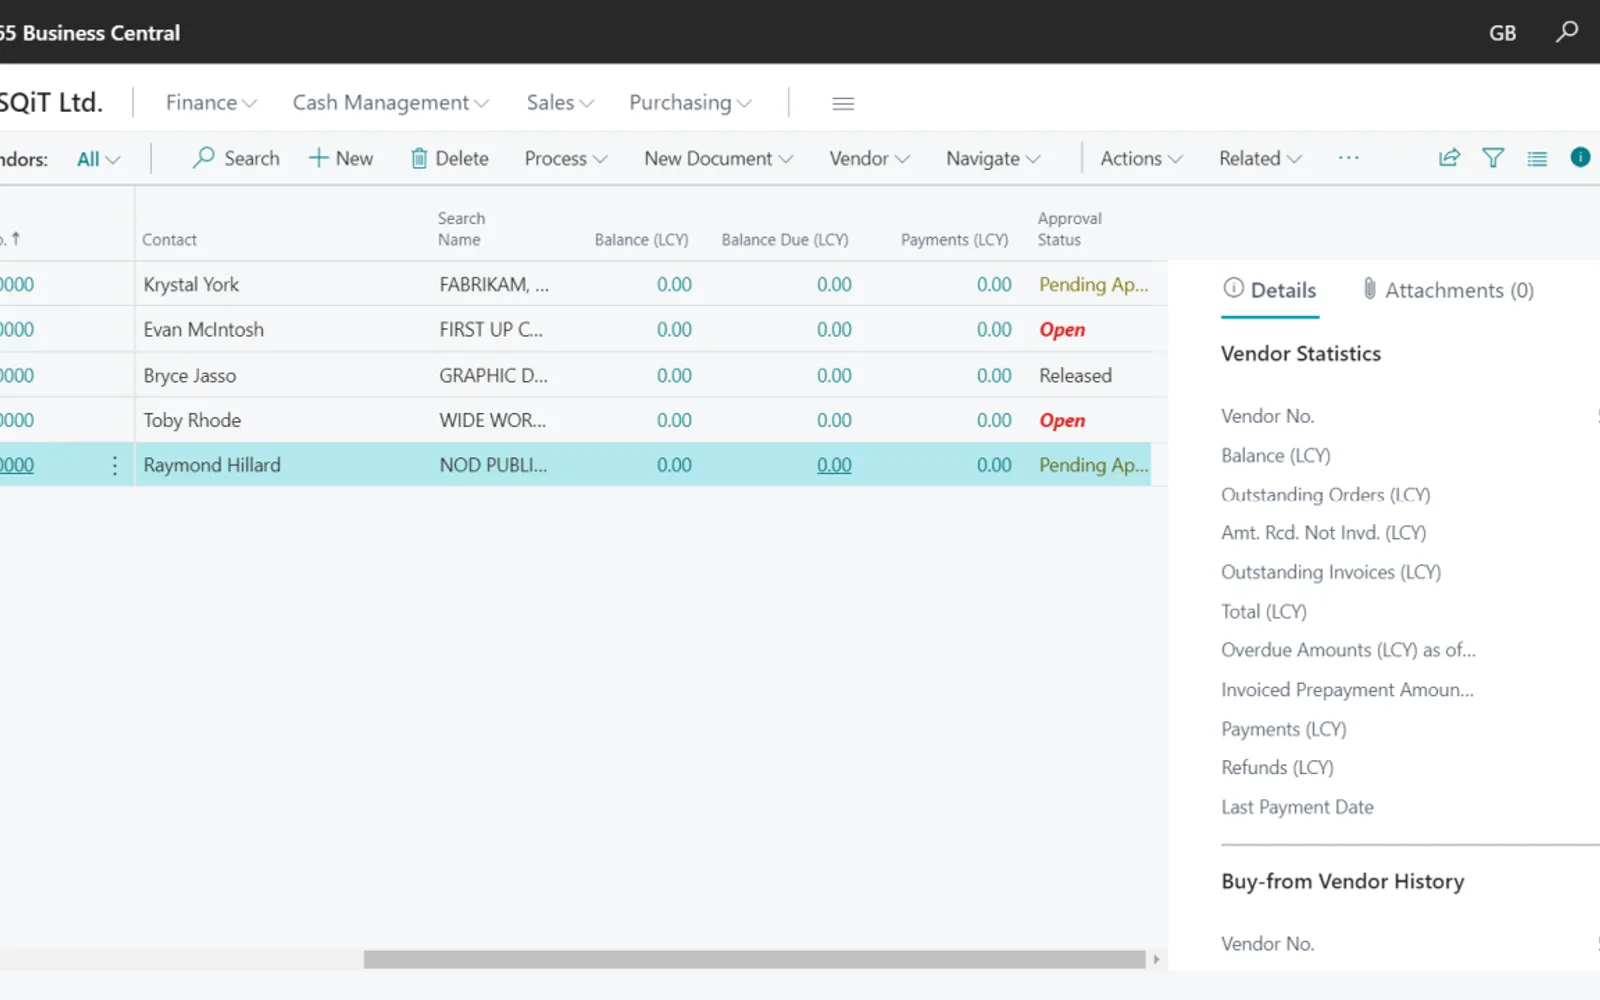The height and width of the screenshot is (1000, 1600).
Task: Click the horizontal scrollbar thumb
Action: [x=754, y=959]
